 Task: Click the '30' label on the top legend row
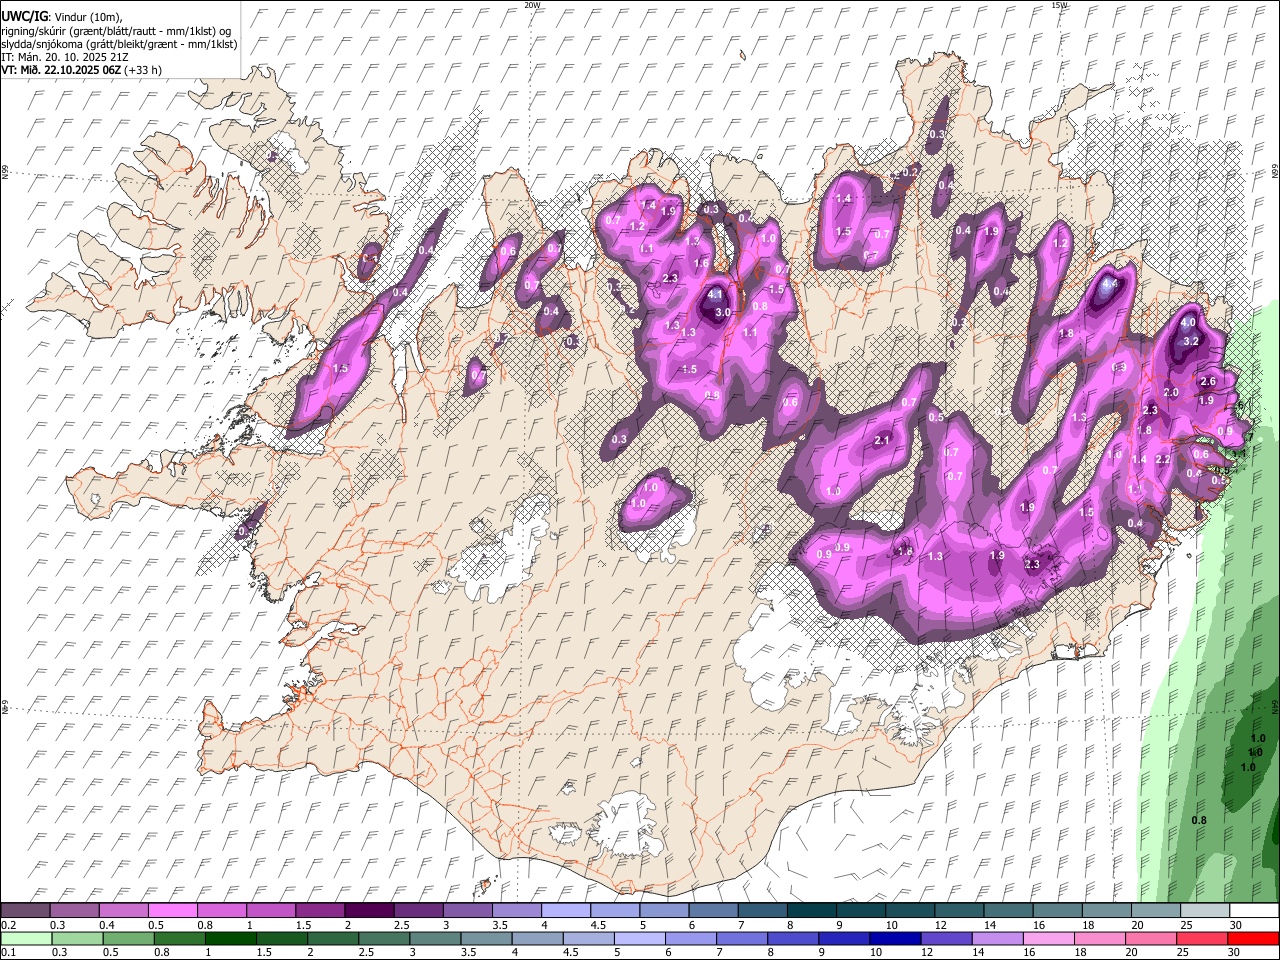[1236, 925]
